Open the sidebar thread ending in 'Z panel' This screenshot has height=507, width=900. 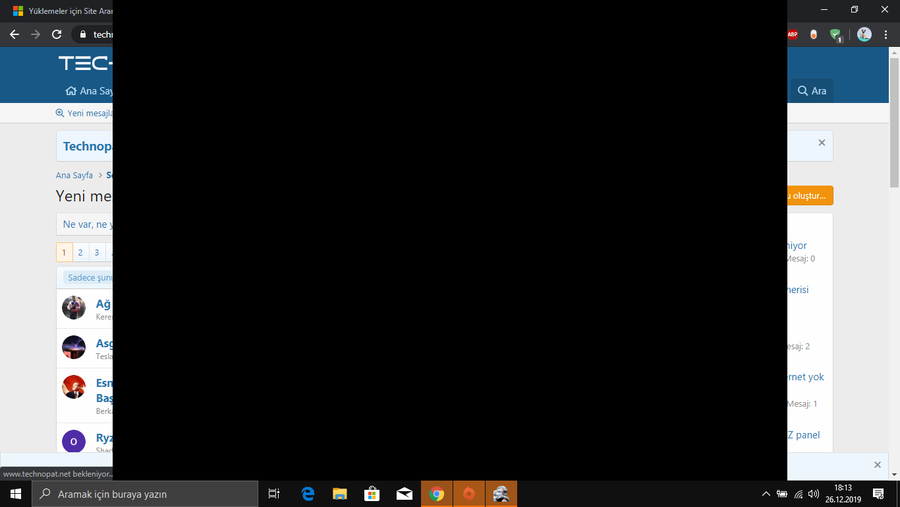tap(804, 435)
